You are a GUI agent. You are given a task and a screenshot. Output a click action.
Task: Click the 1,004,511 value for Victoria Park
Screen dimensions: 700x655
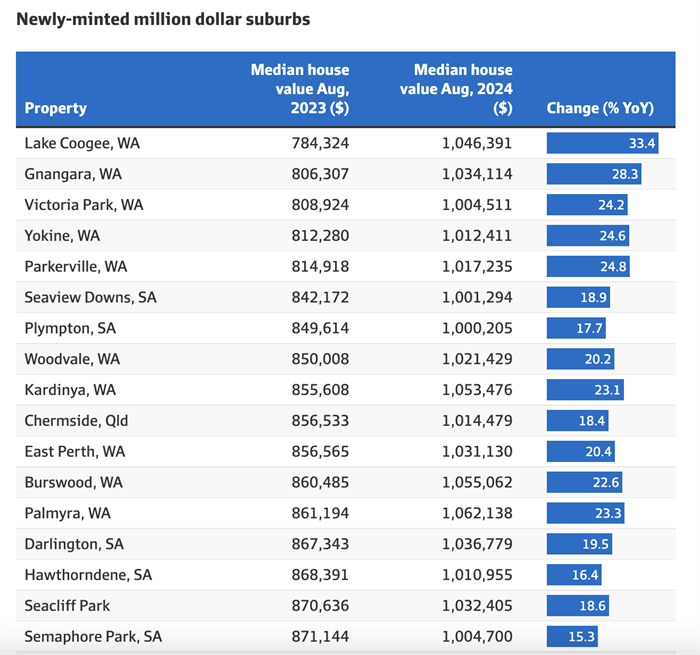tap(477, 205)
